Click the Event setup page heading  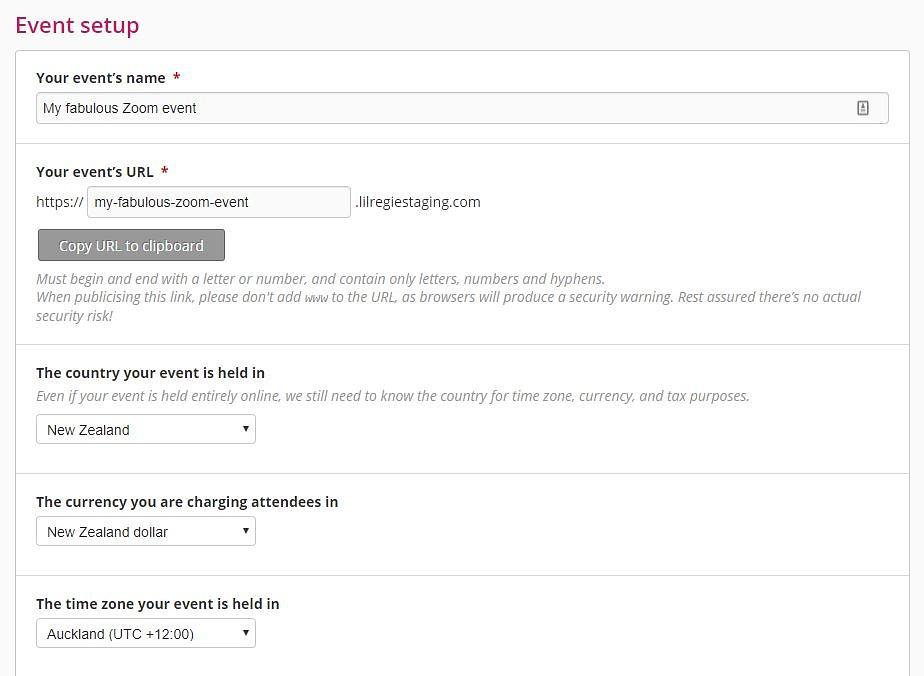tap(77, 25)
